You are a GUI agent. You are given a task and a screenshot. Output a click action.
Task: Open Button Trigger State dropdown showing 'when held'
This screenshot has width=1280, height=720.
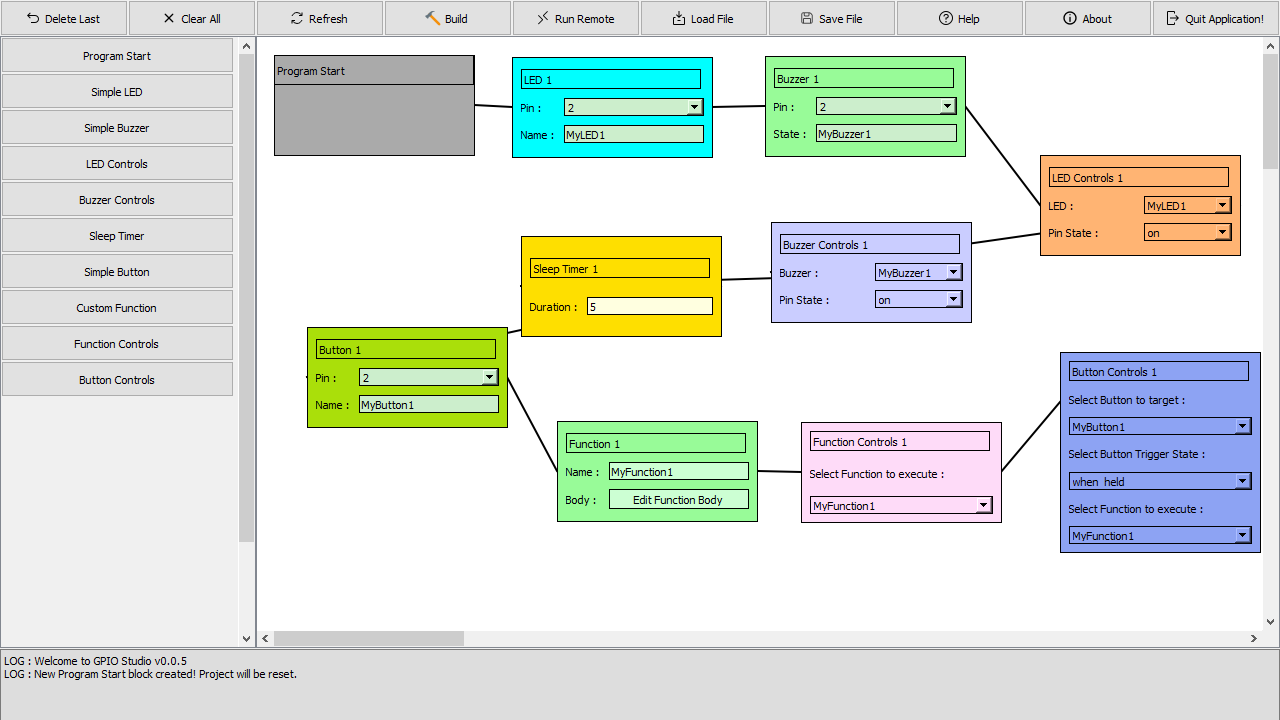click(x=1243, y=481)
